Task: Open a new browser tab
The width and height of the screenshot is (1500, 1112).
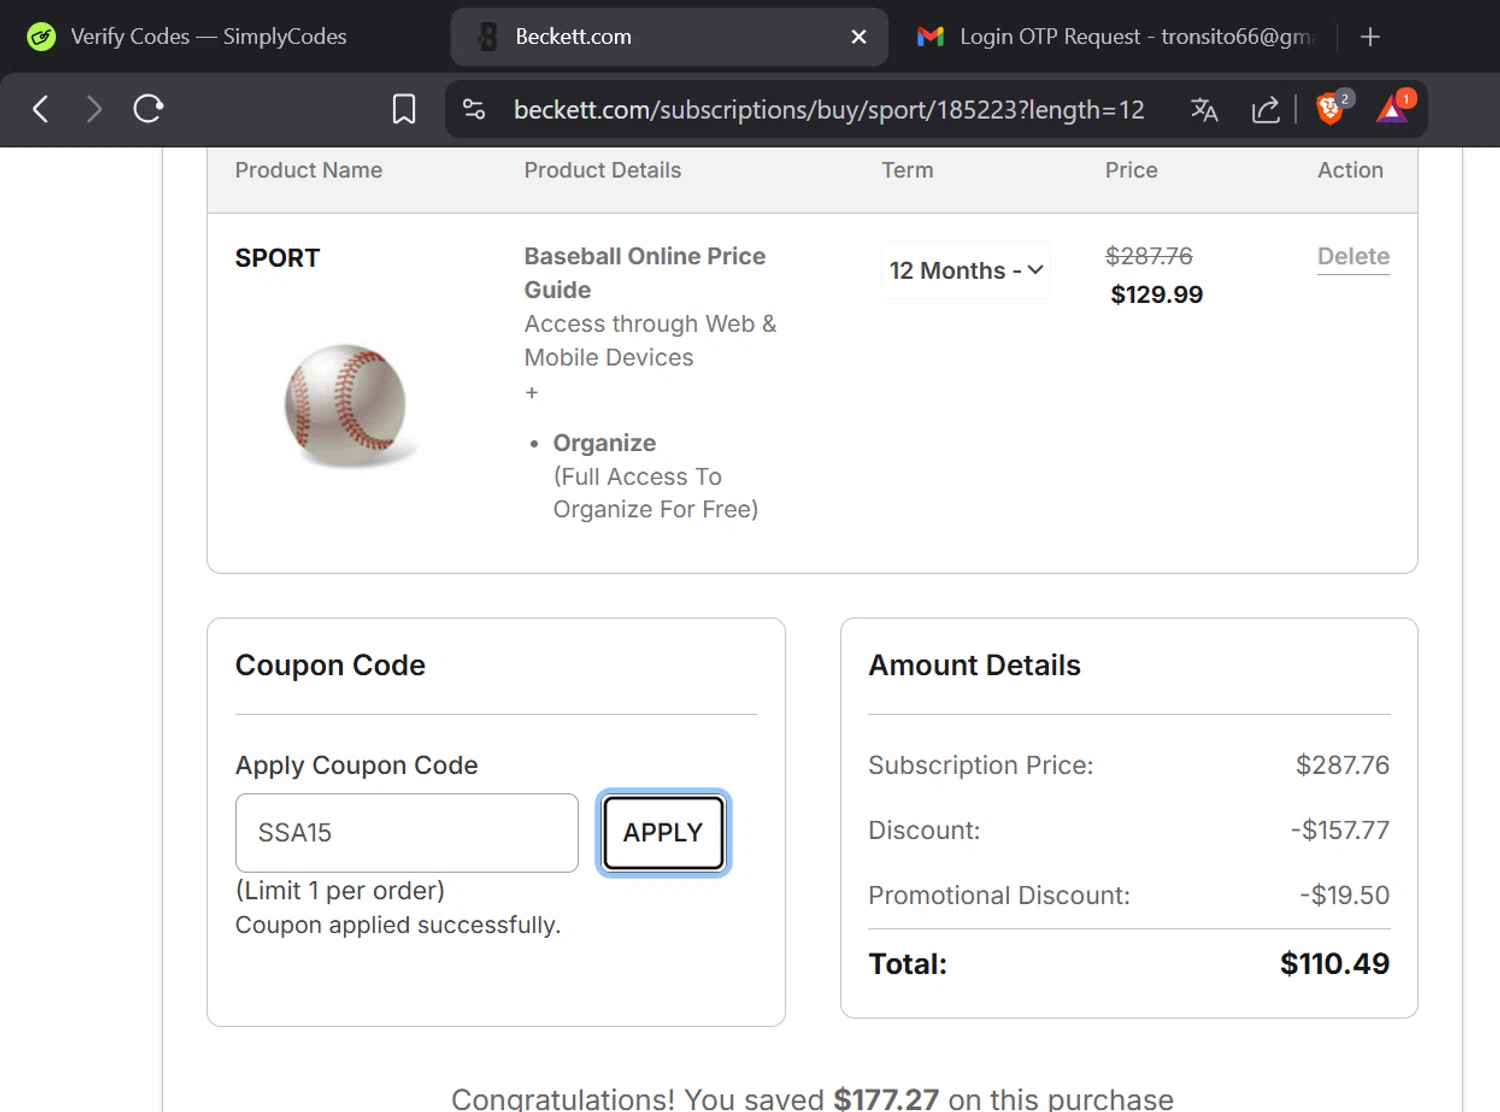Action: (1370, 37)
